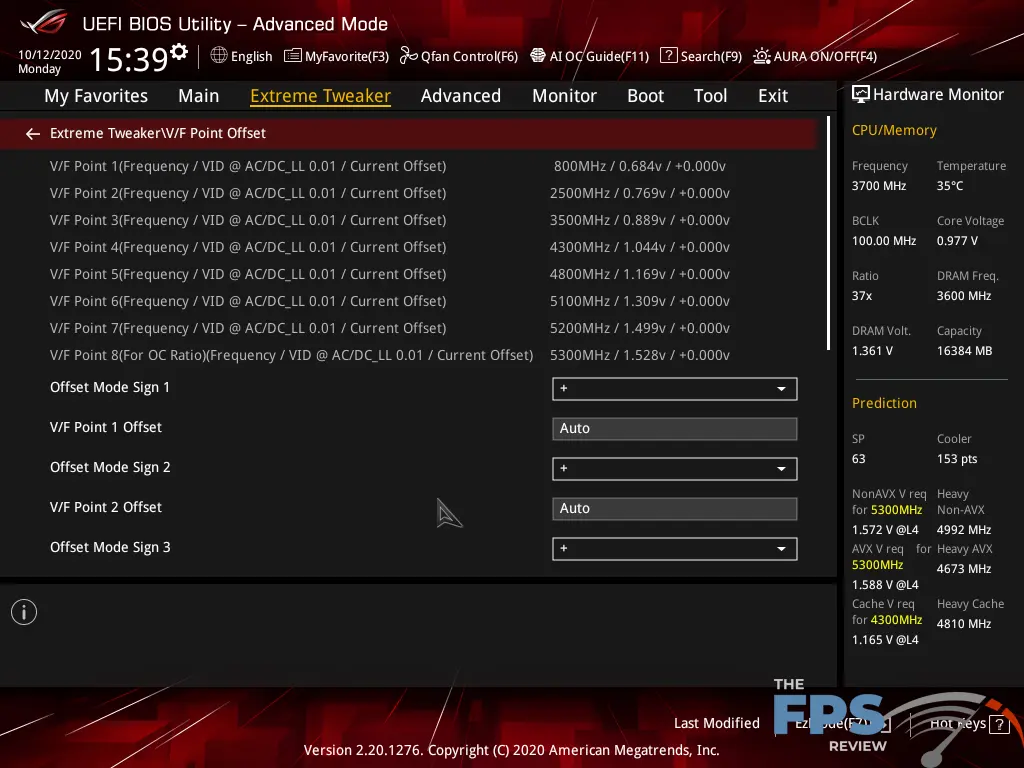Click the Prediction heading
1024x768 pixels.
pyautogui.click(x=884, y=403)
